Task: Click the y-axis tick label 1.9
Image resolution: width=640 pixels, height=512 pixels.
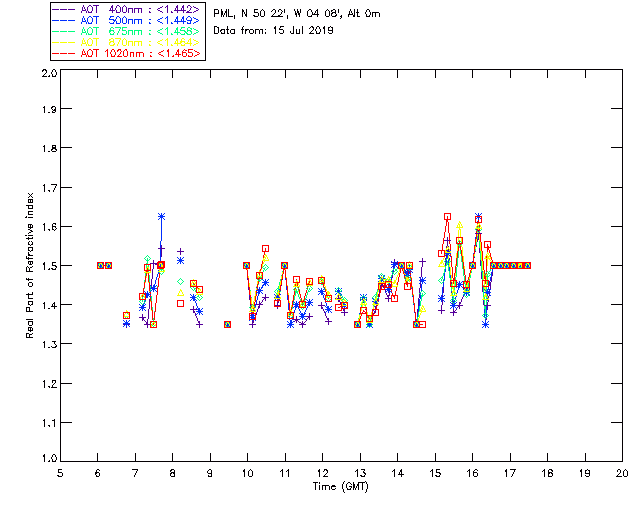Action: (49, 109)
